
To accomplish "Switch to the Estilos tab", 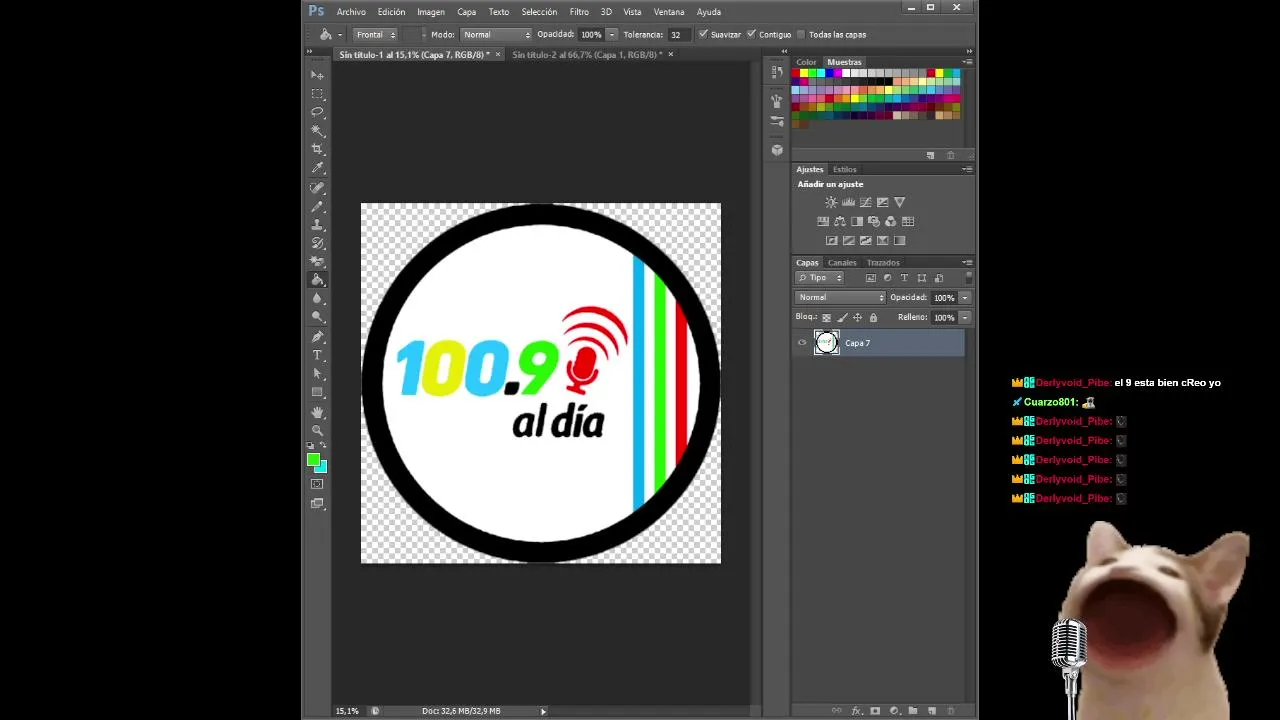I will point(845,169).
